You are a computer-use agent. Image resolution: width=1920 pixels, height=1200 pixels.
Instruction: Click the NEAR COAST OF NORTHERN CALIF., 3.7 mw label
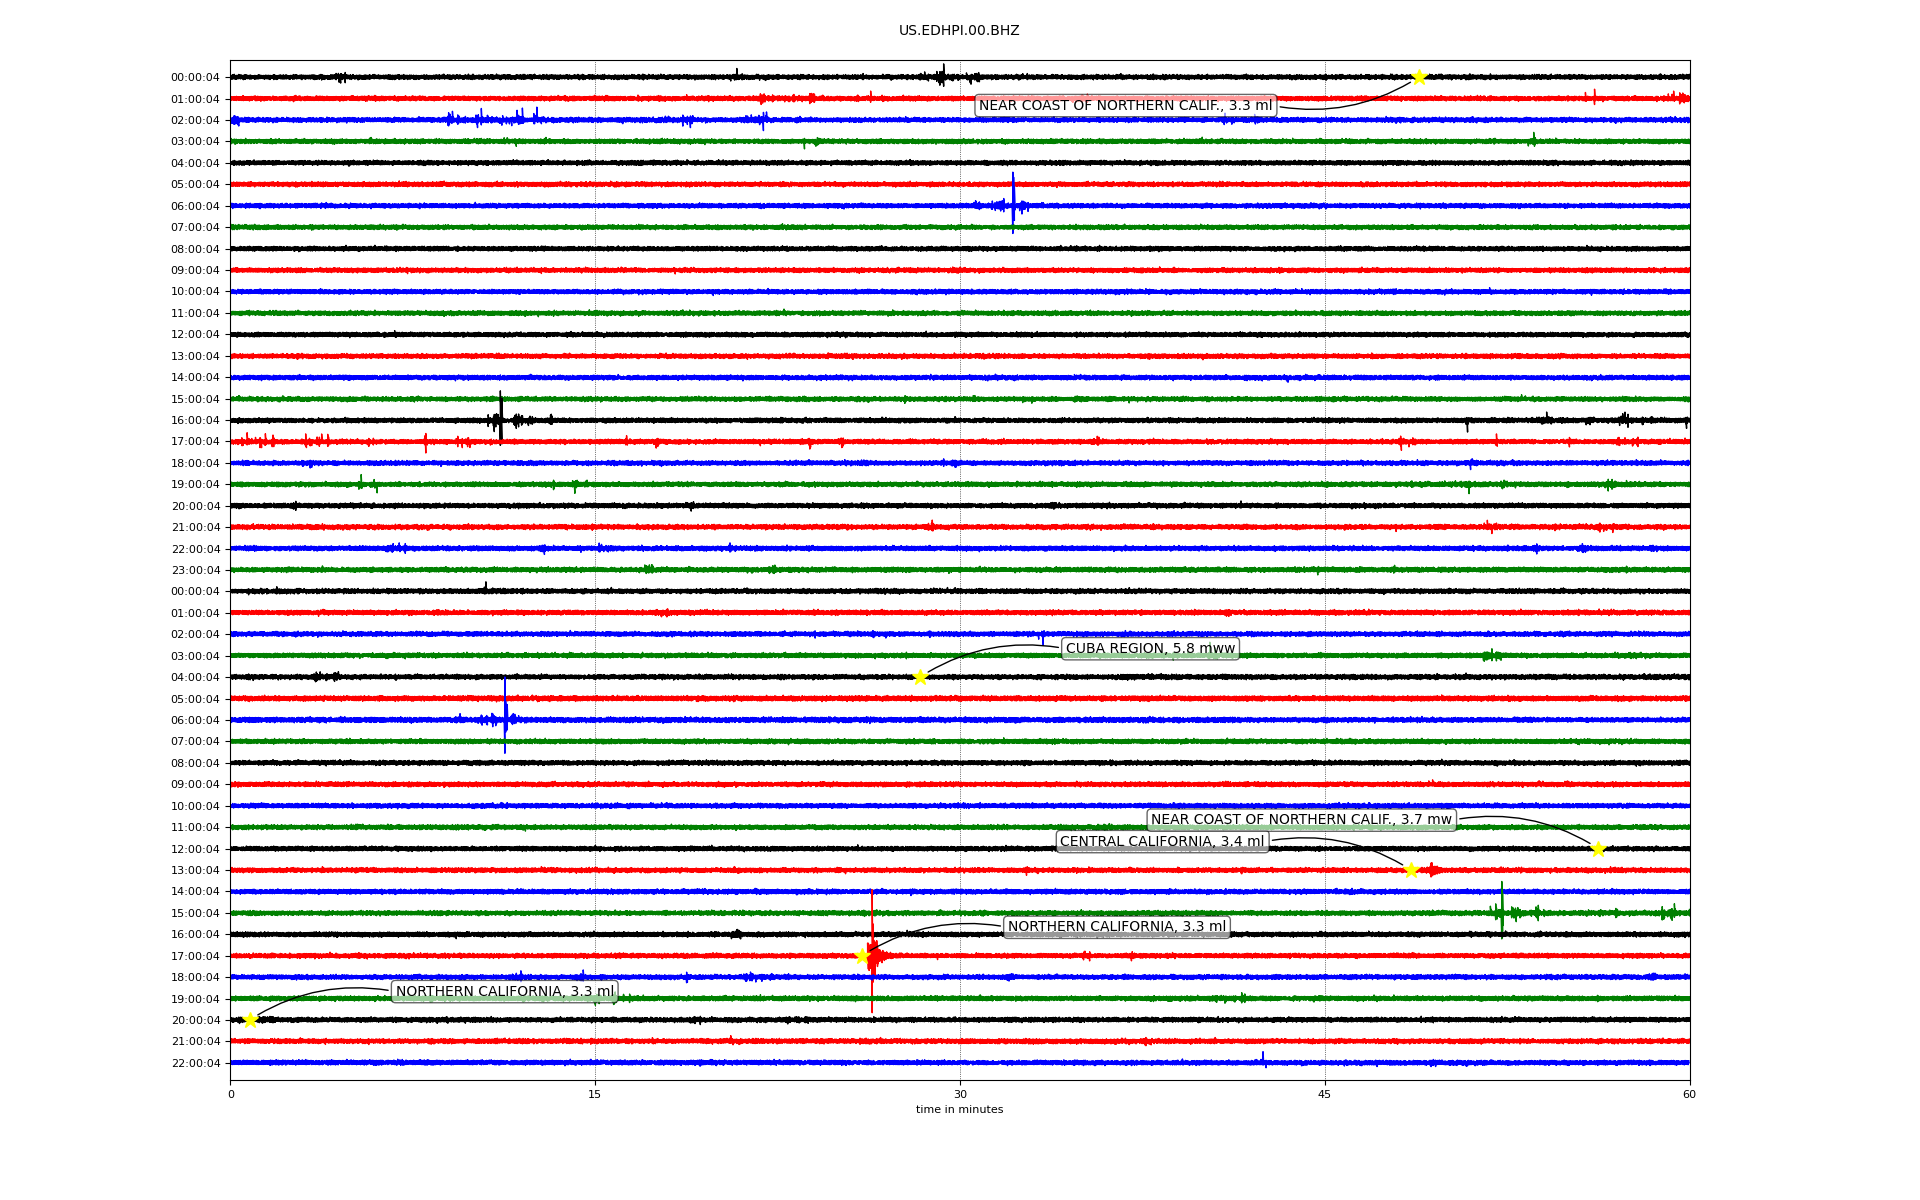[1300, 820]
